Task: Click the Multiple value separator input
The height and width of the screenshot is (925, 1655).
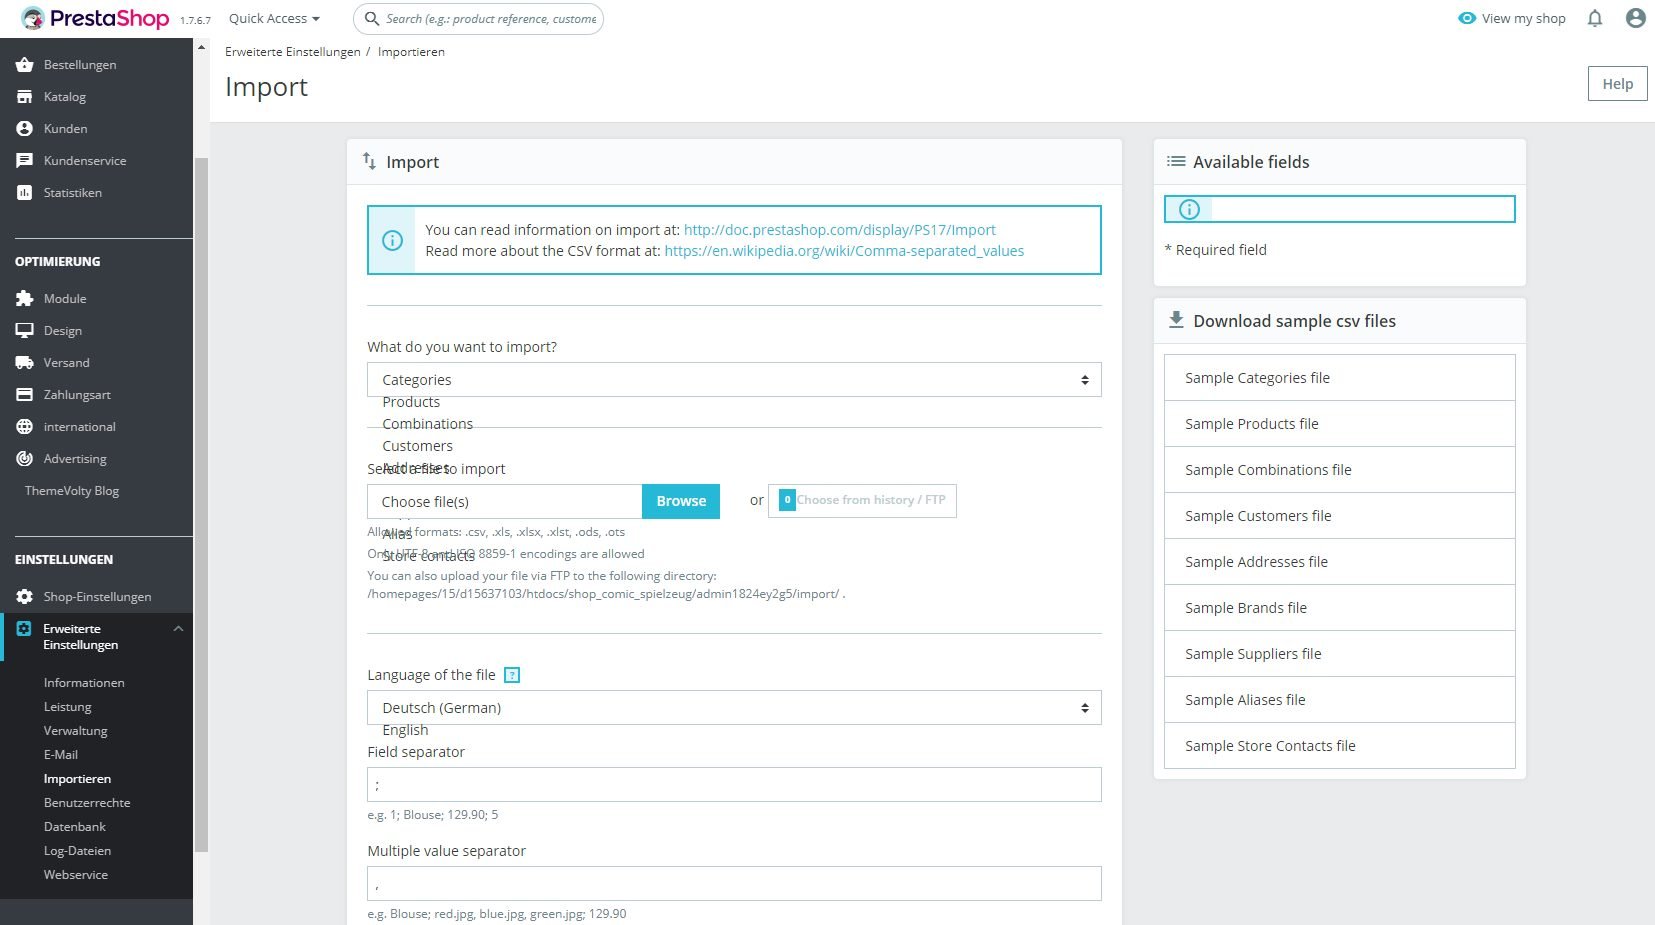Action: (x=734, y=884)
